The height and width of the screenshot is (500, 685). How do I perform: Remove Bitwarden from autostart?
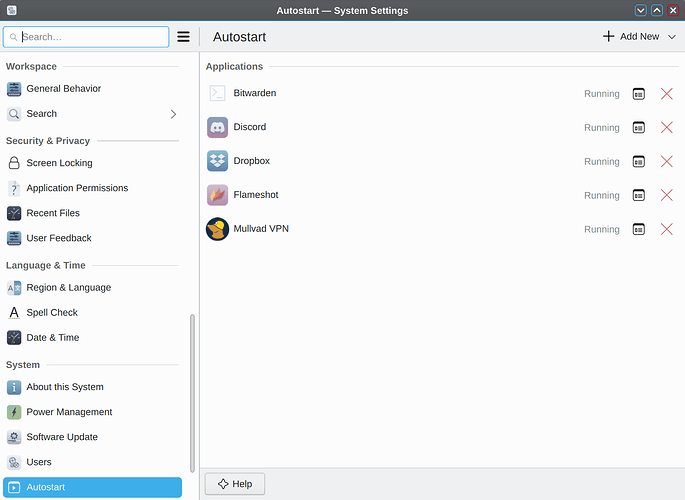(x=666, y=94)
